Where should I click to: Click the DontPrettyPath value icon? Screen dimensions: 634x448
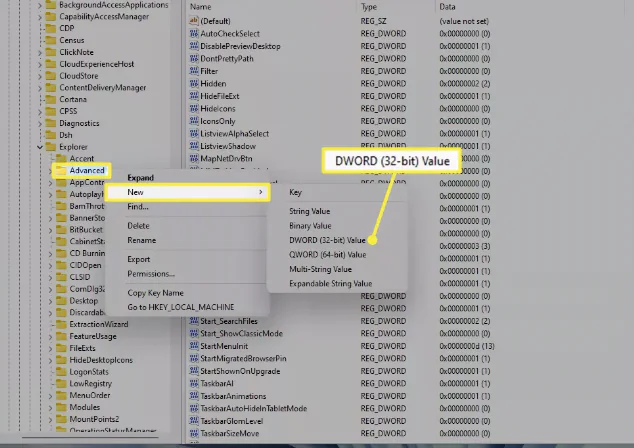[x=194, y=59]
